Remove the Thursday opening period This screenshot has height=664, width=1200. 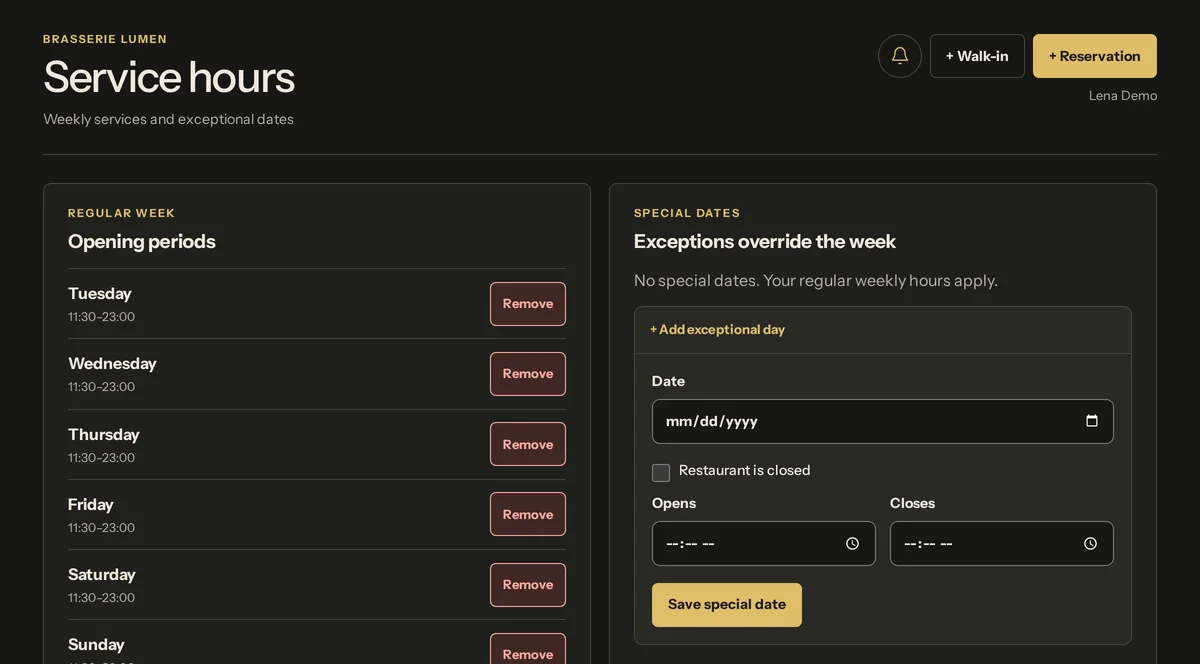click(x=528, y=444)
